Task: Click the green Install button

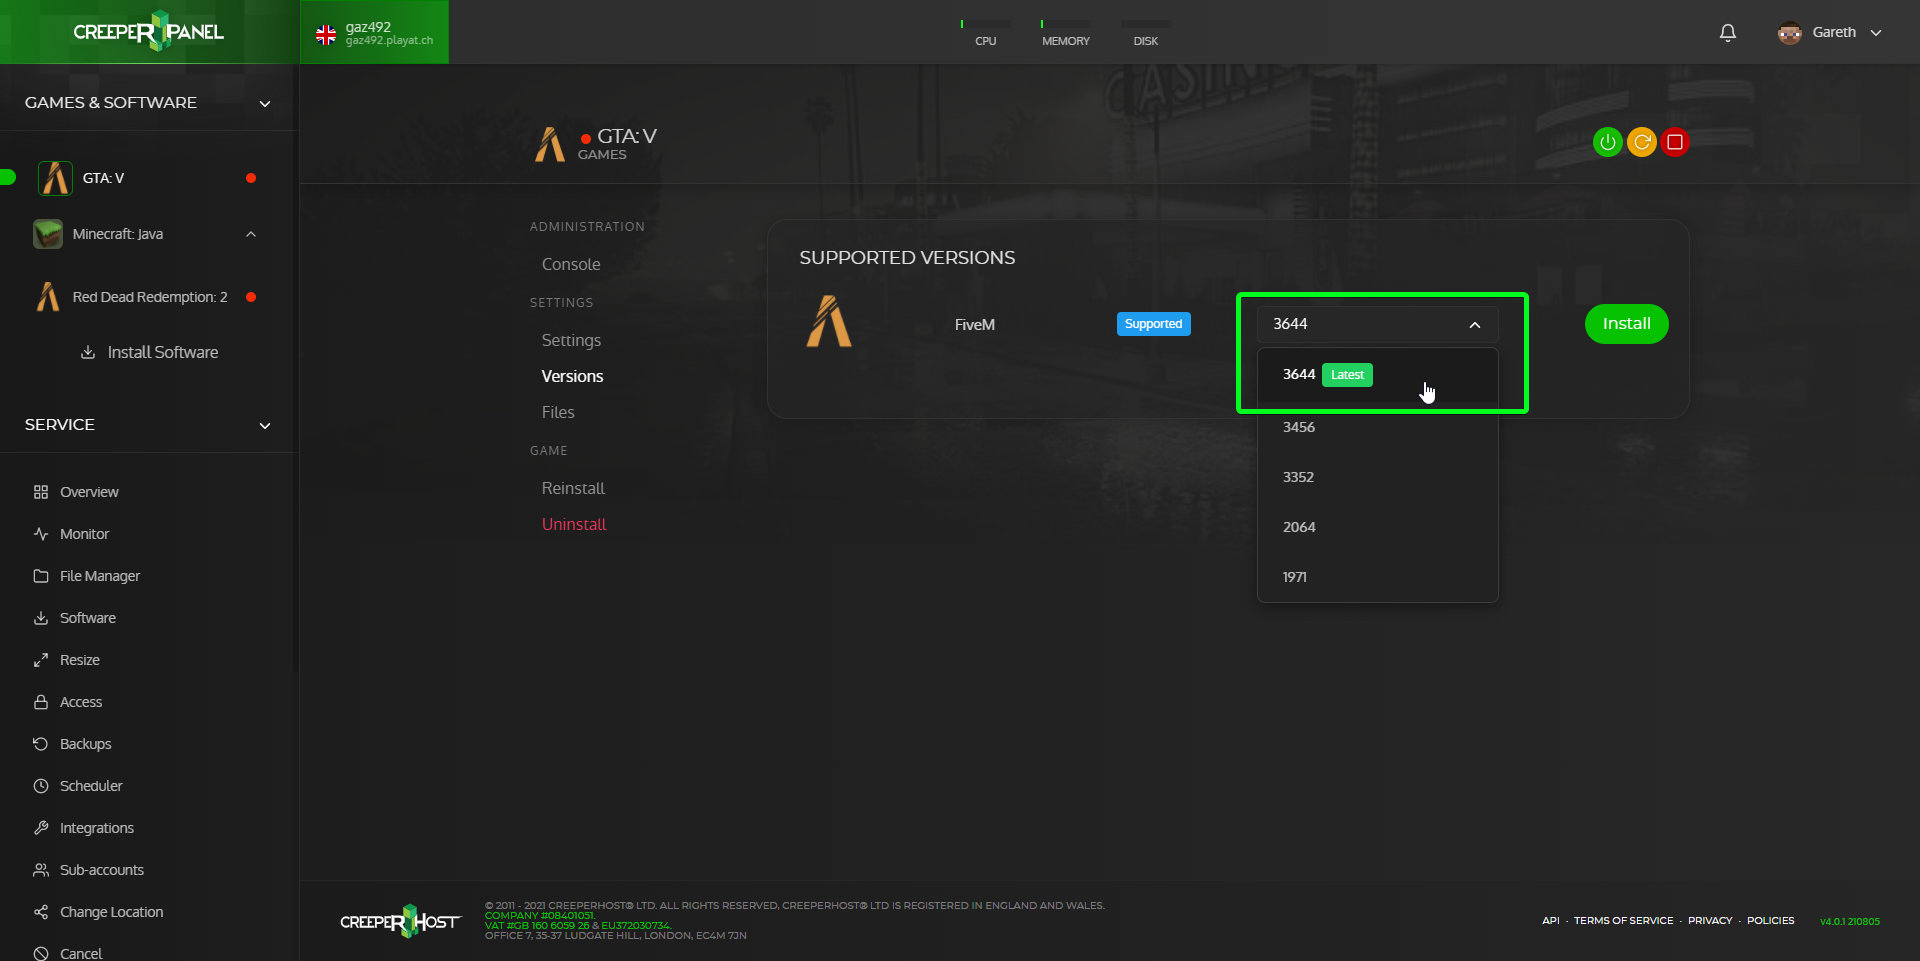Action: 1626,324
